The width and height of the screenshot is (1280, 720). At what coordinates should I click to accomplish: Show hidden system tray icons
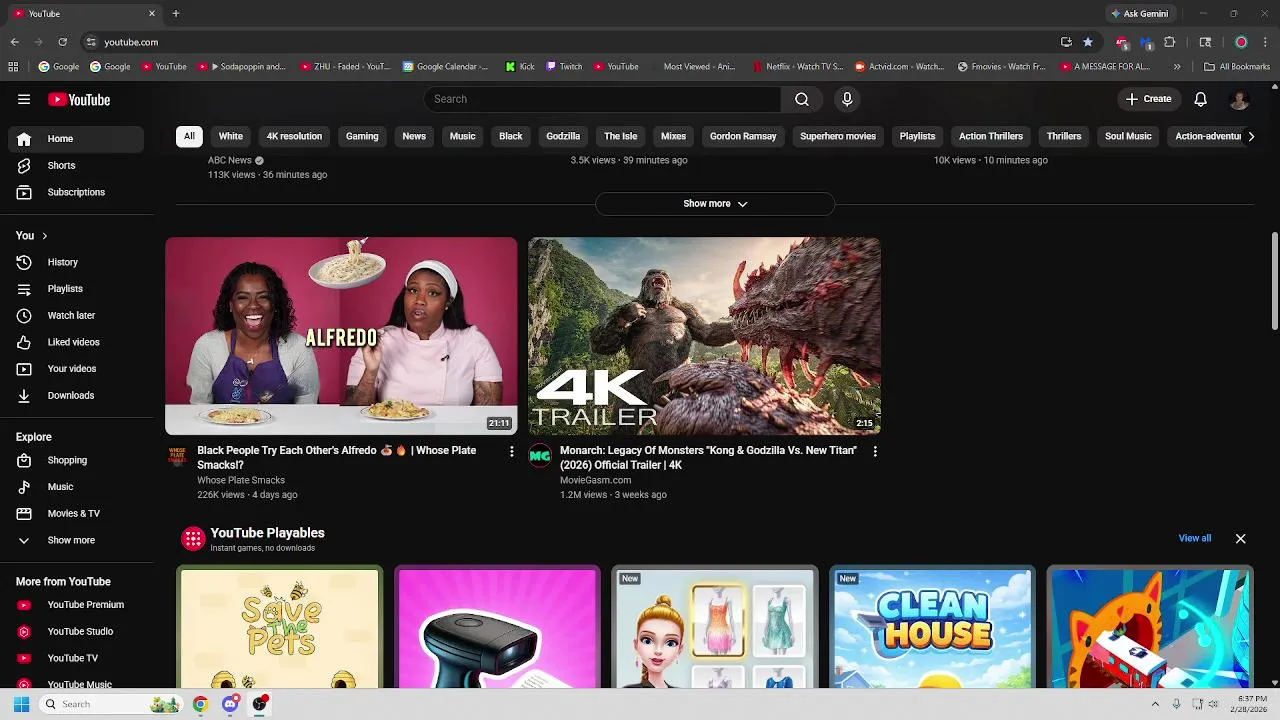click(1155, 704)
